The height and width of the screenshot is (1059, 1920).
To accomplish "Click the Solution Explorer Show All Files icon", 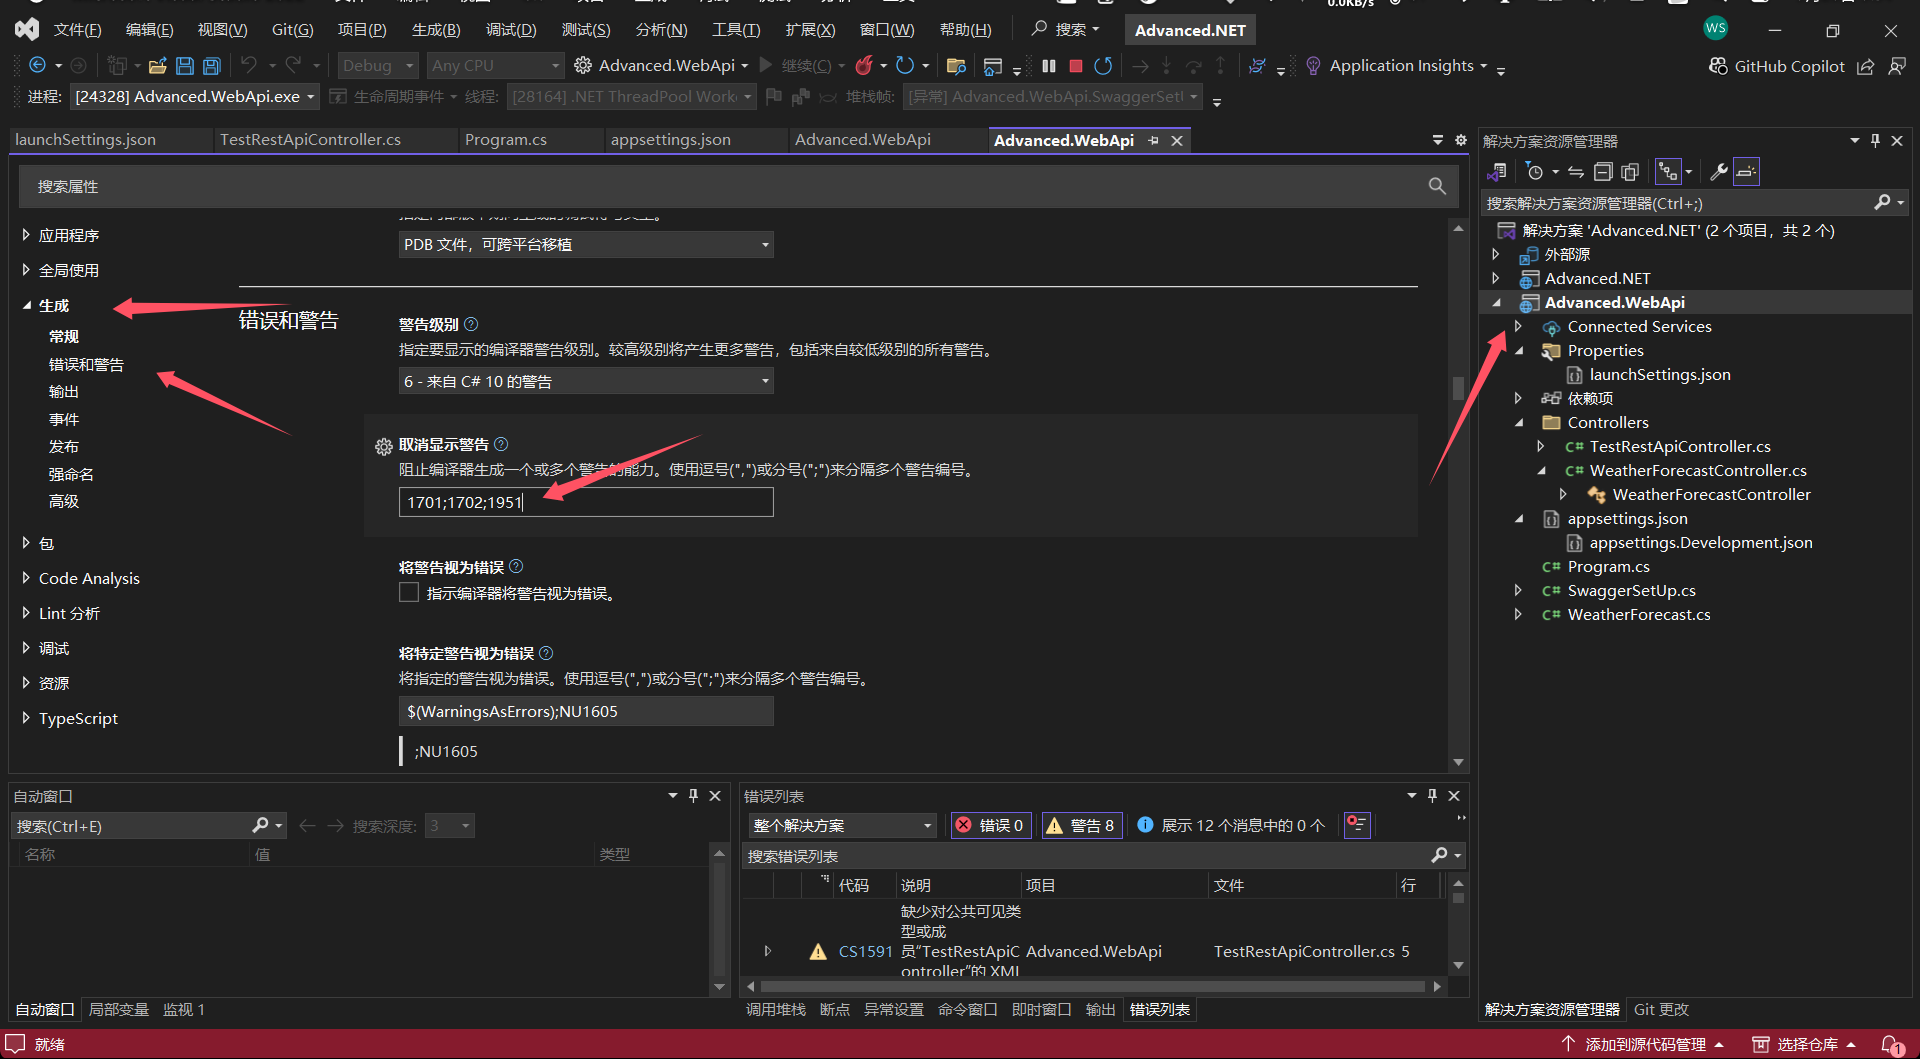I will [x=1630, y=172].
